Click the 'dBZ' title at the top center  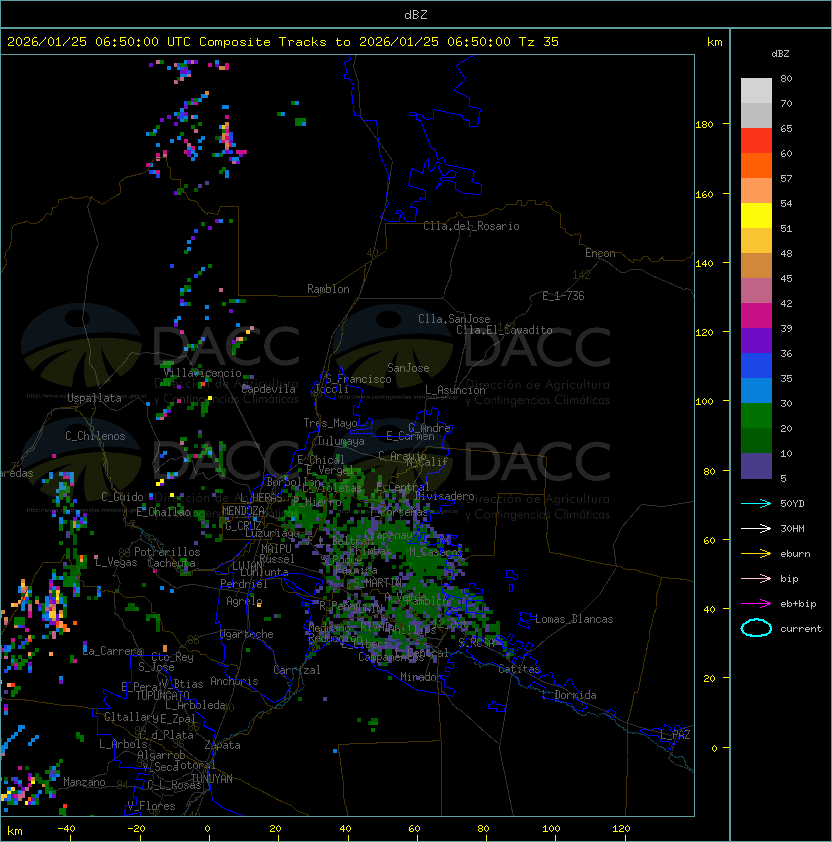click(x=416, y=14)
